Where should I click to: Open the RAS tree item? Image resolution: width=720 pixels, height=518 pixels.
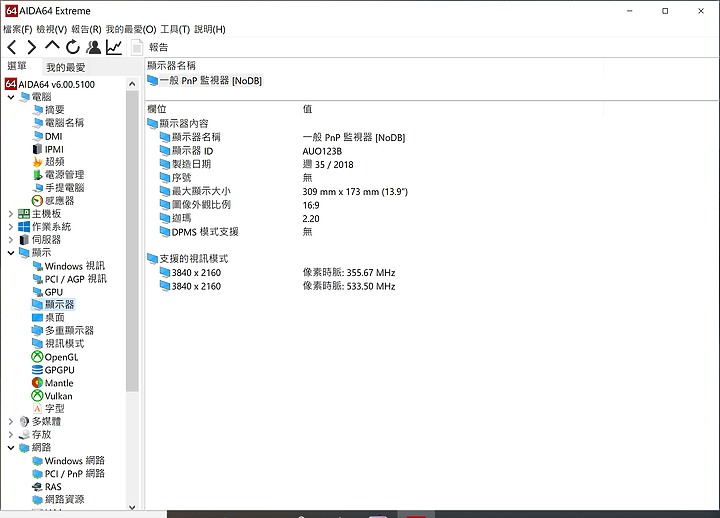click(47, 486)
